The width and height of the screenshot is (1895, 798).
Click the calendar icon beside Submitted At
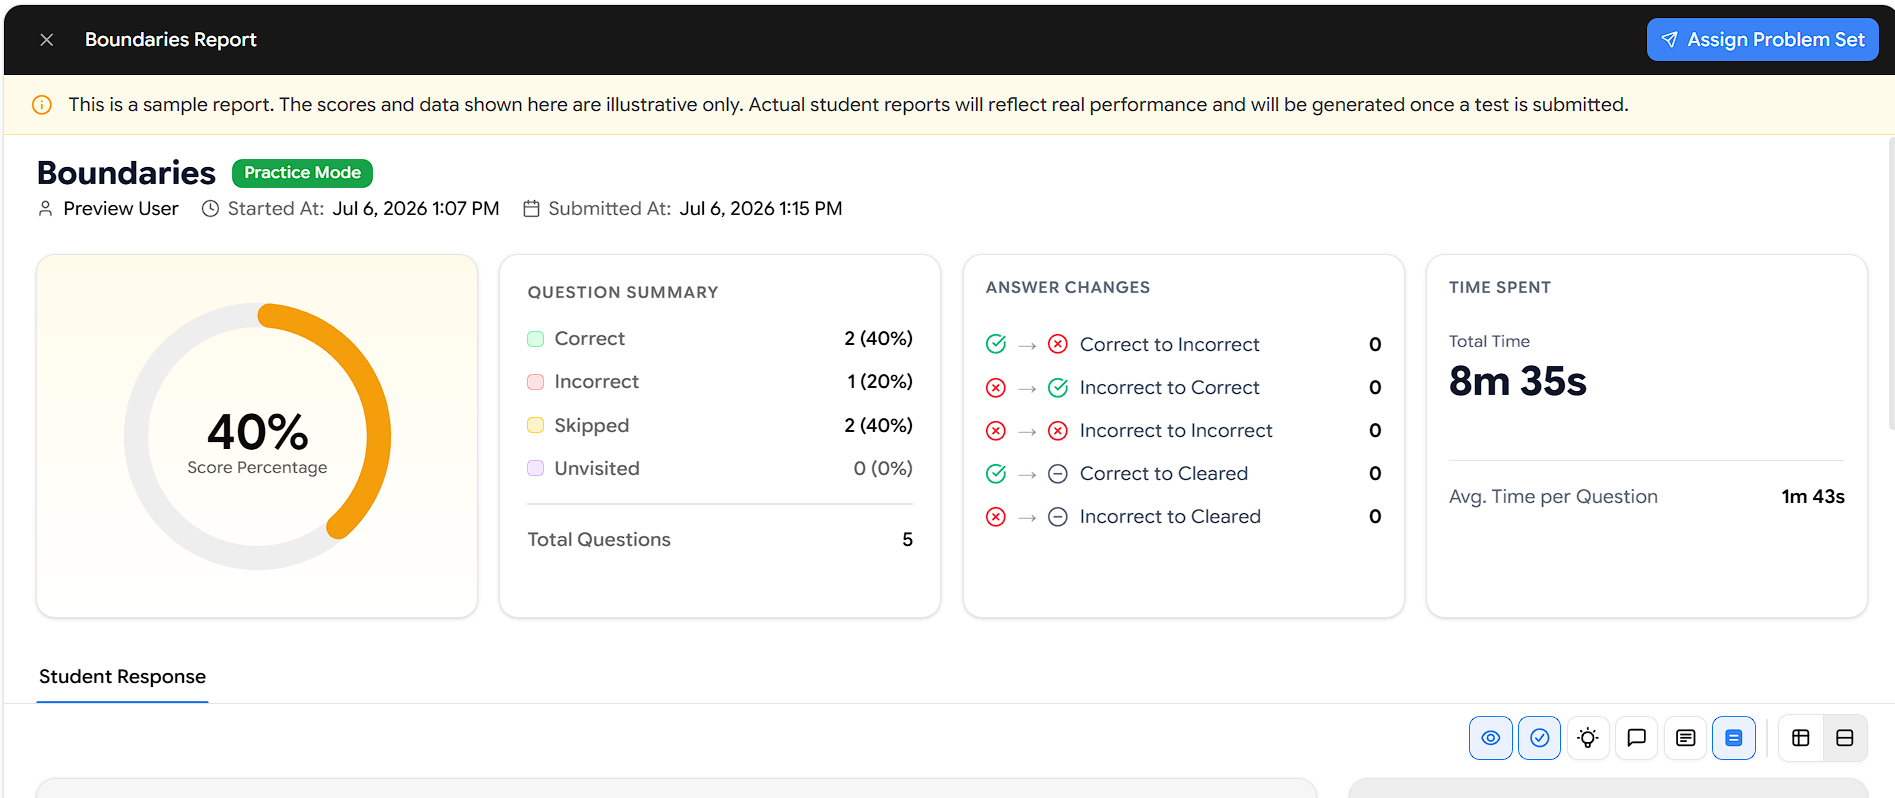pyautogui.click(x=532, y=209)
